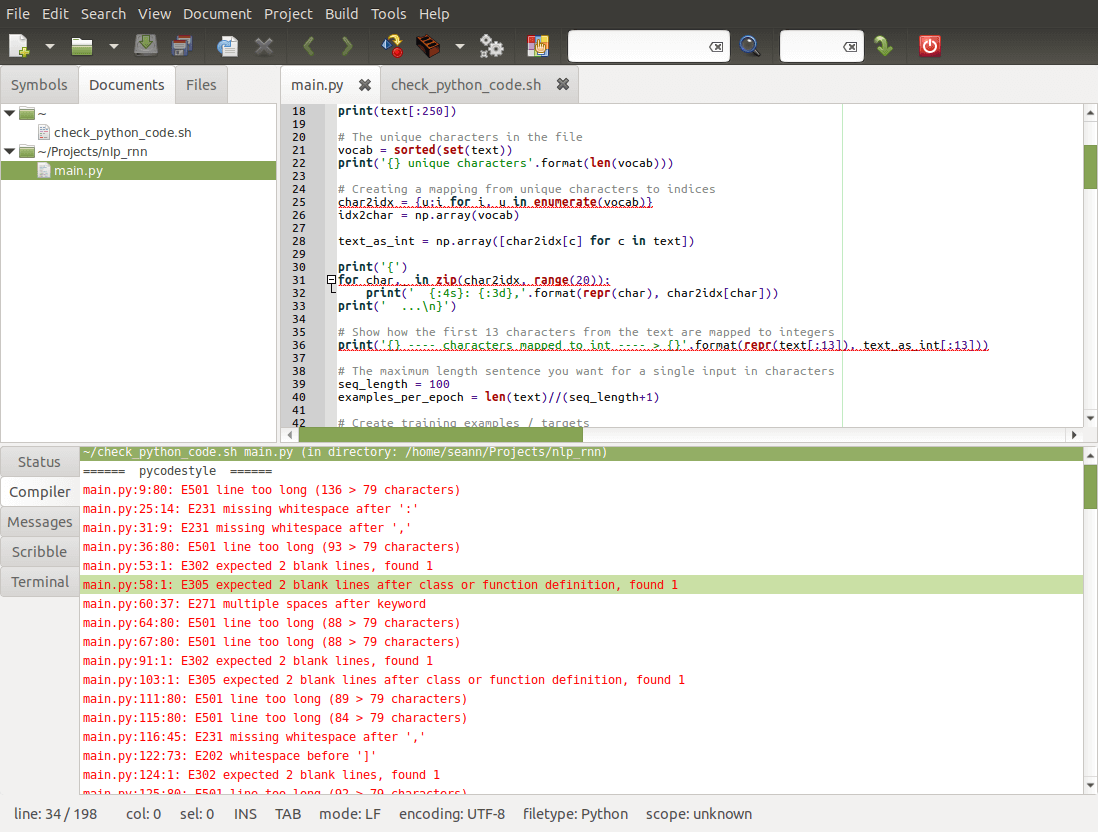
Task: Open the build commands dropdown next to brick icon
Action: pyautogui.click(x=459, y=45)
